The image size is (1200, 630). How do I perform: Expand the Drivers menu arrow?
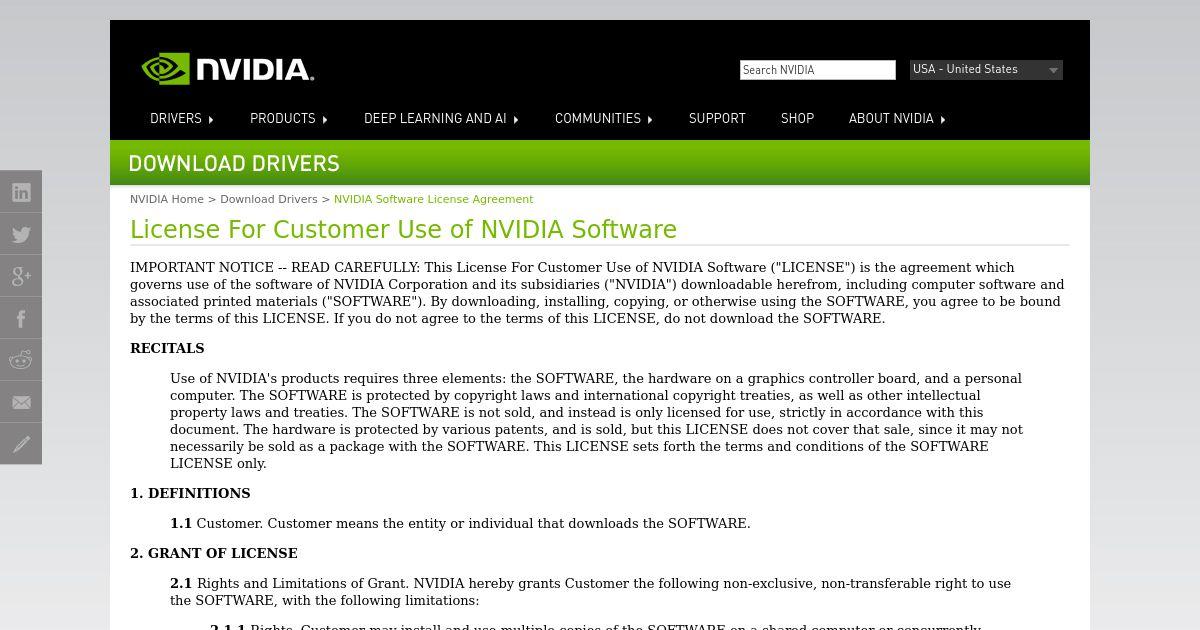point(211,120)
